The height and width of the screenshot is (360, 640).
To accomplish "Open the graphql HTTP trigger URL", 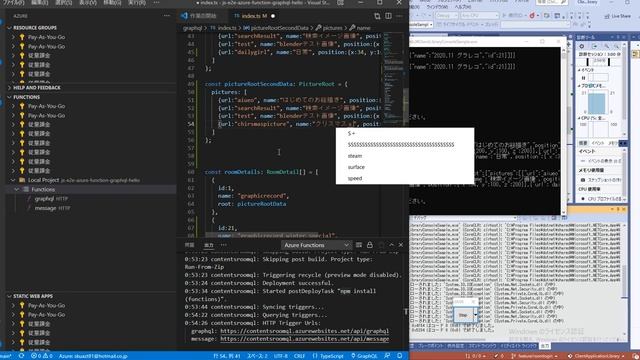I will point(304,331).
